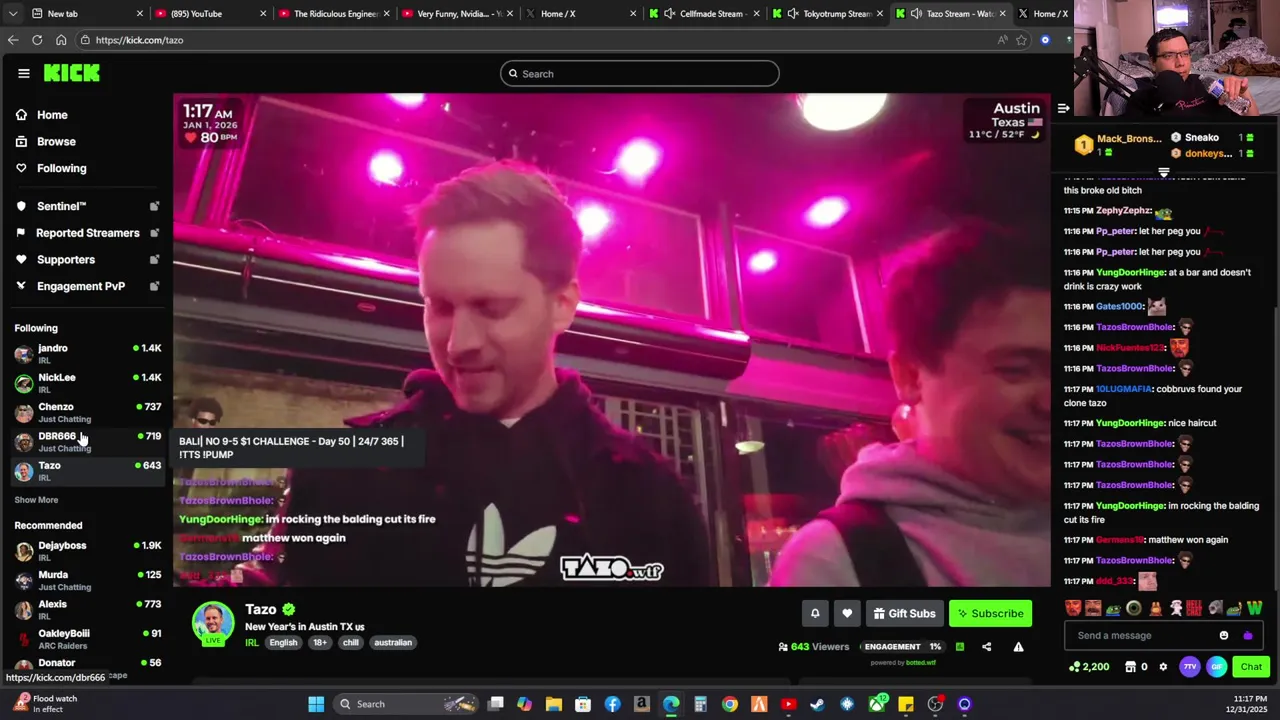The image size is (1280, 720).
Task: Click the Gift Subs button
Action: coord(905,614)
